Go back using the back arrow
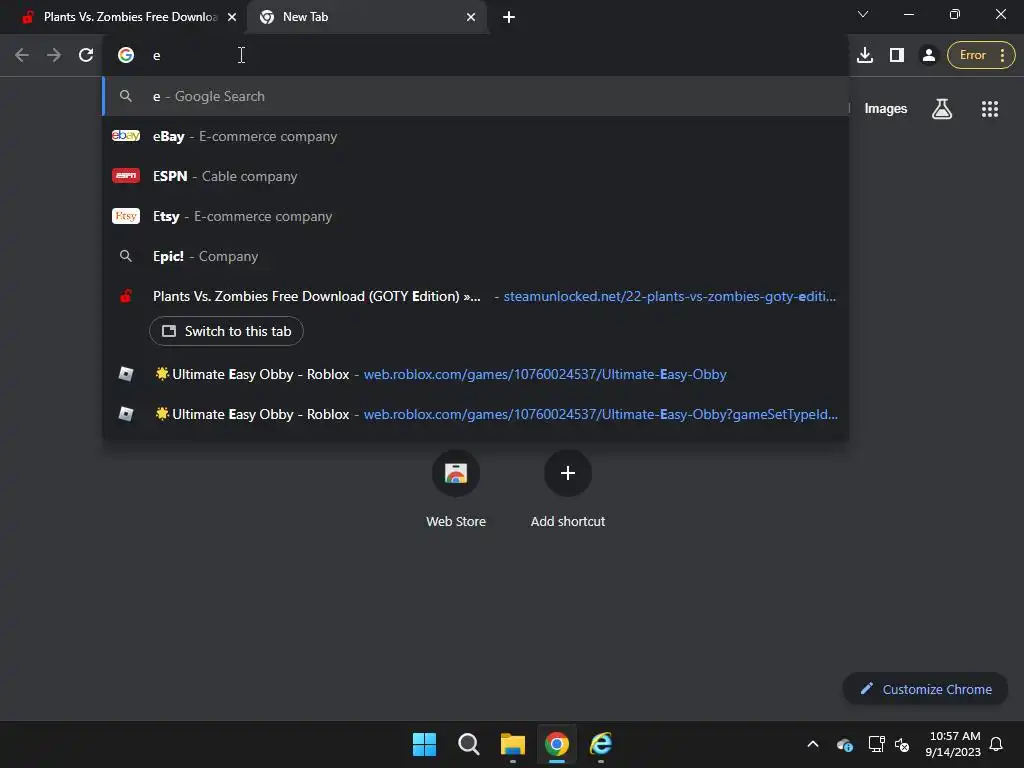The height and width of the screenshot is (768, 1024). [22, 56]
